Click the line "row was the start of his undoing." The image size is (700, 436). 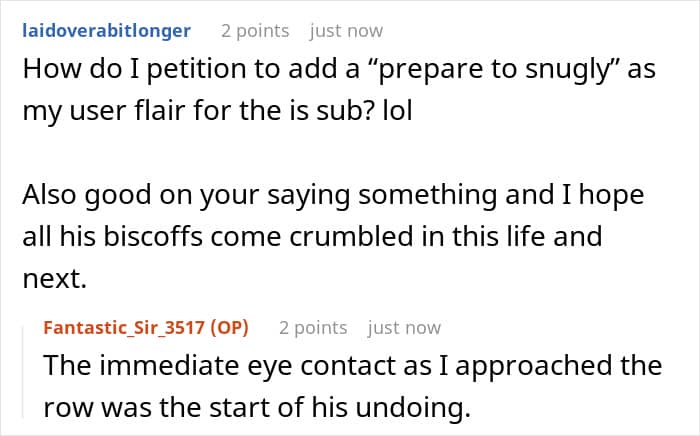257,407
